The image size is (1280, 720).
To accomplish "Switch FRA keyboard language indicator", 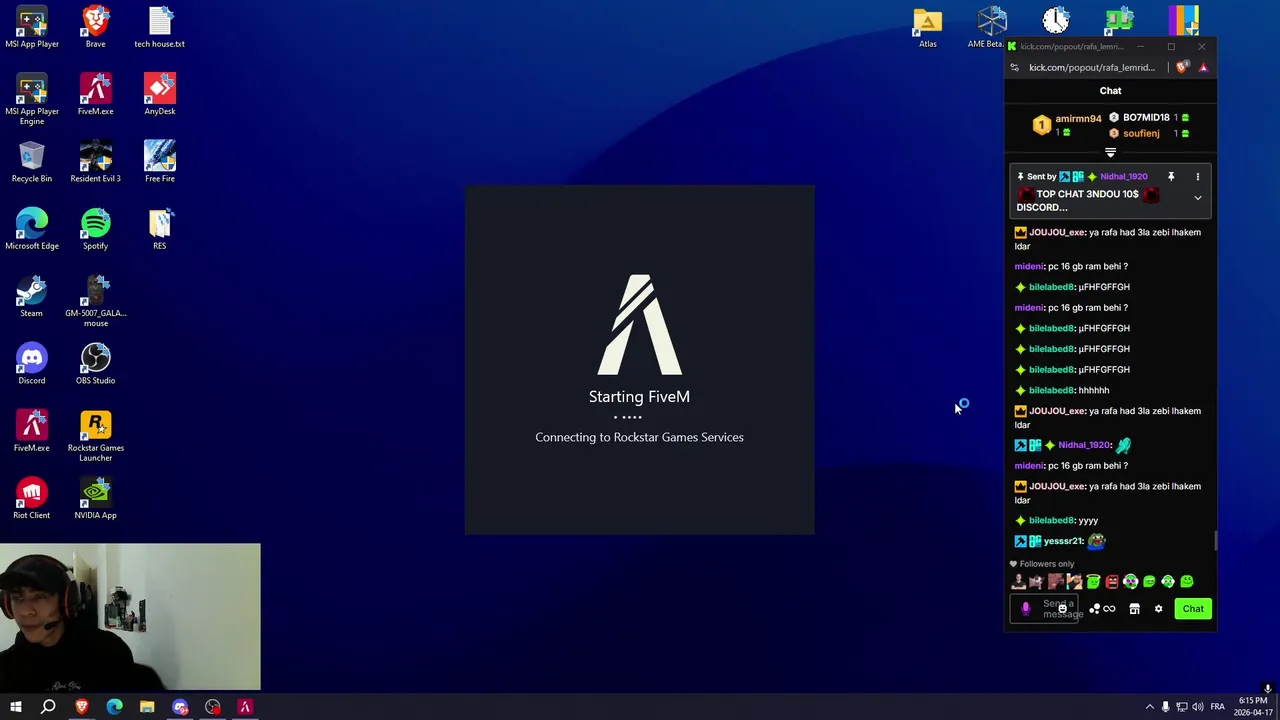I will (x=1217, y=707).
